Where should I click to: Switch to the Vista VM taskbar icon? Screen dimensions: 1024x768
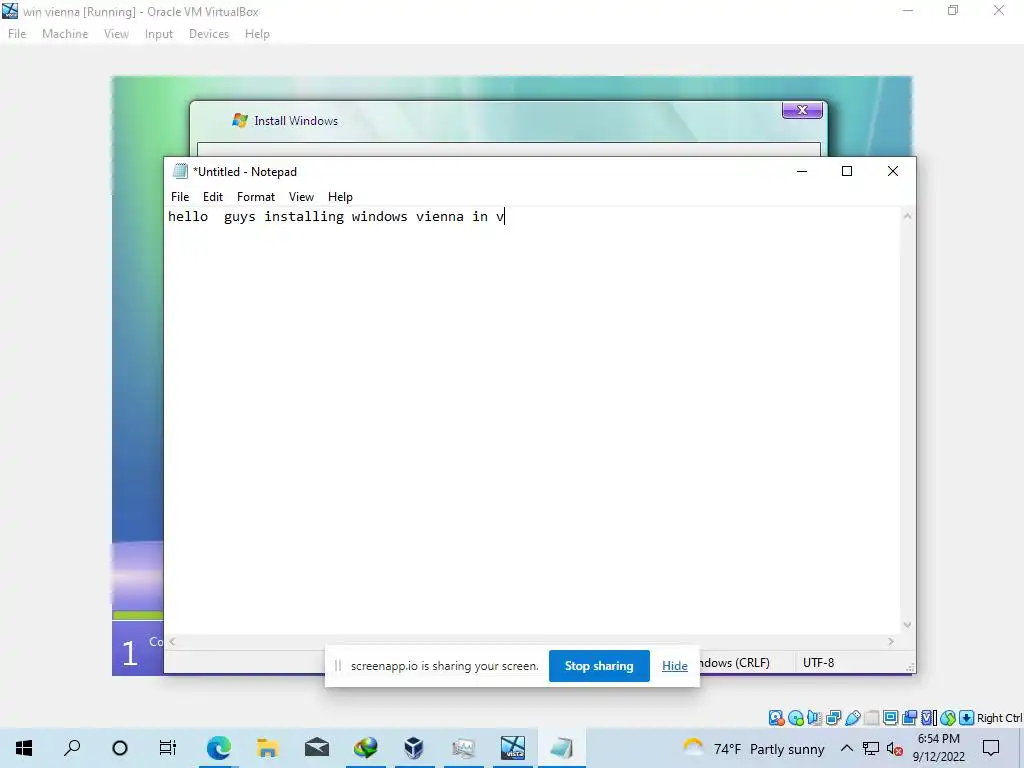coord(513,748)
